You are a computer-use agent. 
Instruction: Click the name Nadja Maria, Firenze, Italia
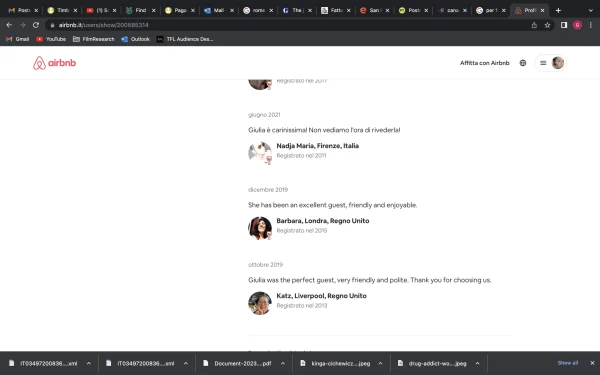318,146
